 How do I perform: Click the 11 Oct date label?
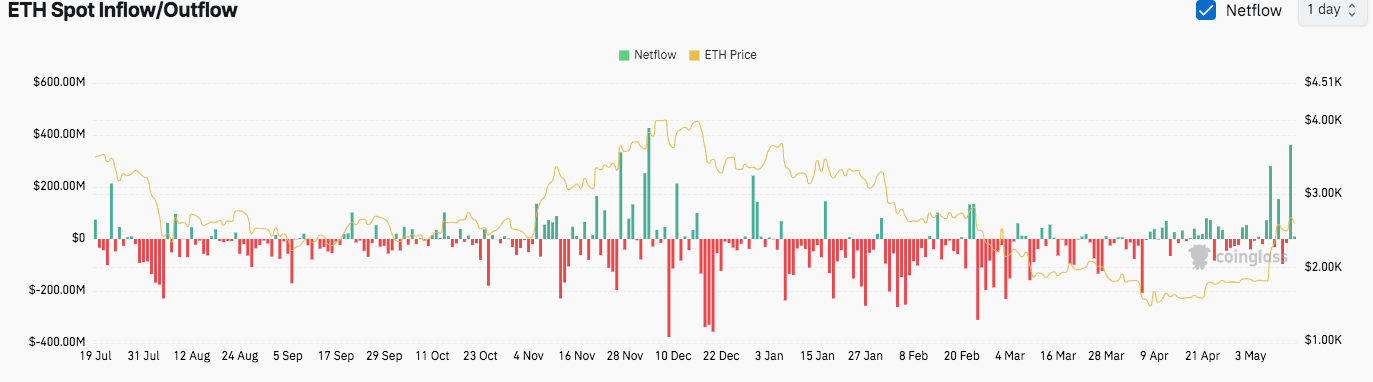432,355
